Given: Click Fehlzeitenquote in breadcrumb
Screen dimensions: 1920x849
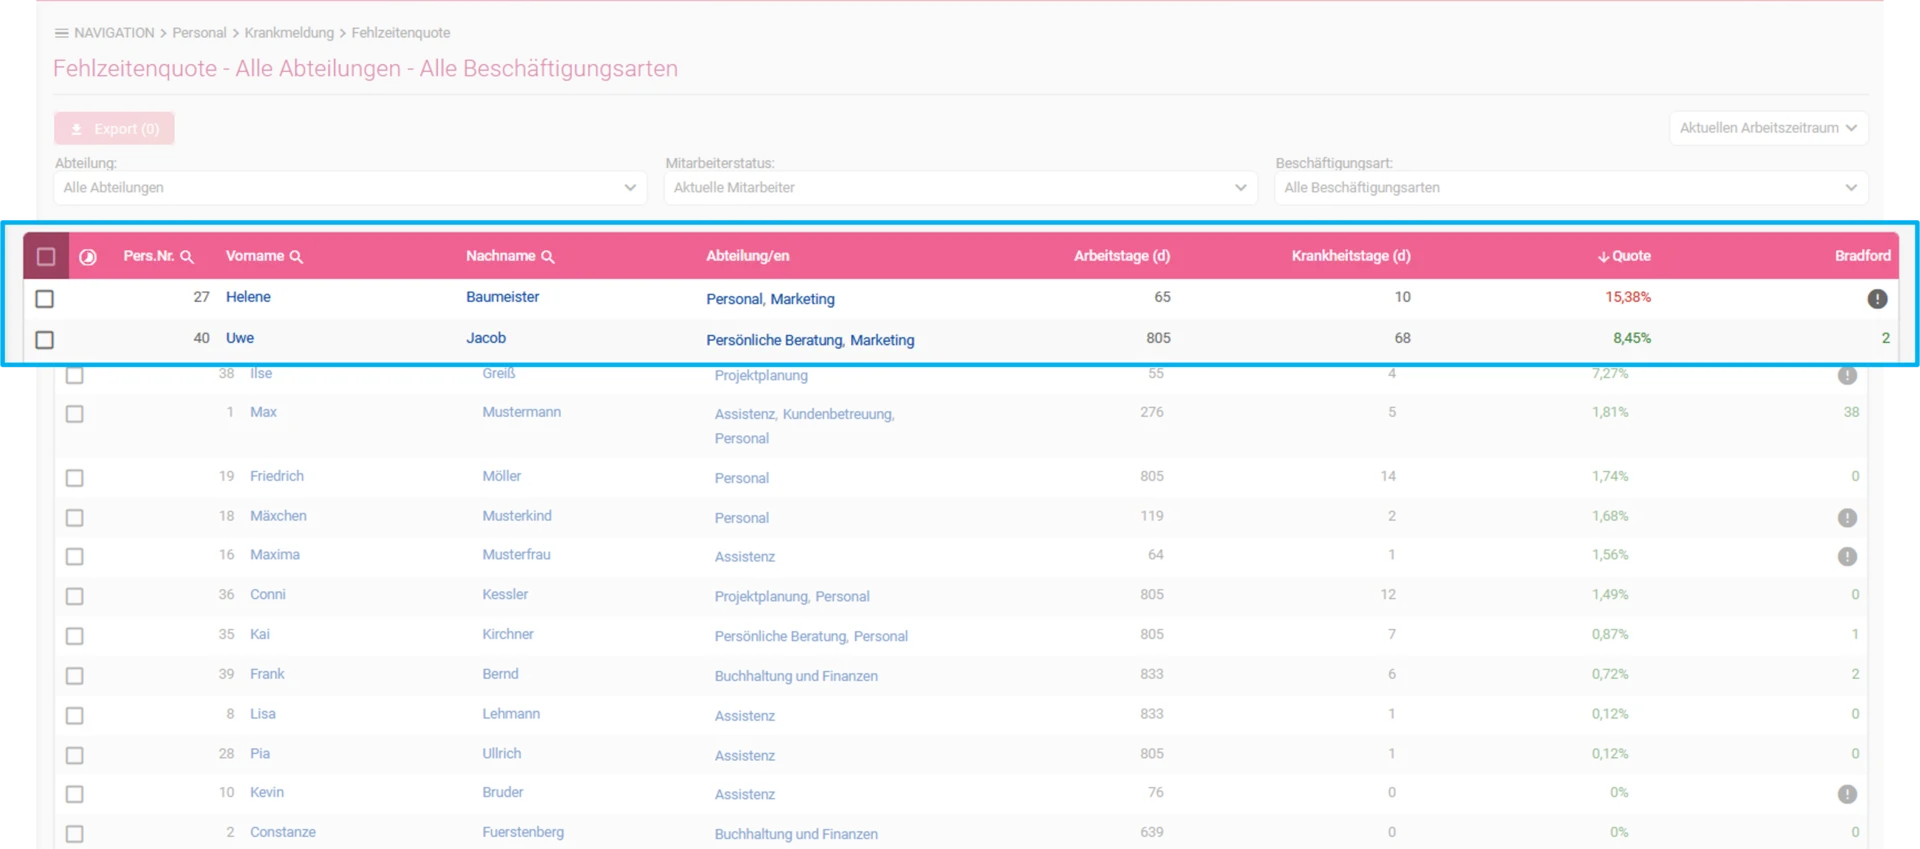Looking at the screenshot, I should point(401,33).
